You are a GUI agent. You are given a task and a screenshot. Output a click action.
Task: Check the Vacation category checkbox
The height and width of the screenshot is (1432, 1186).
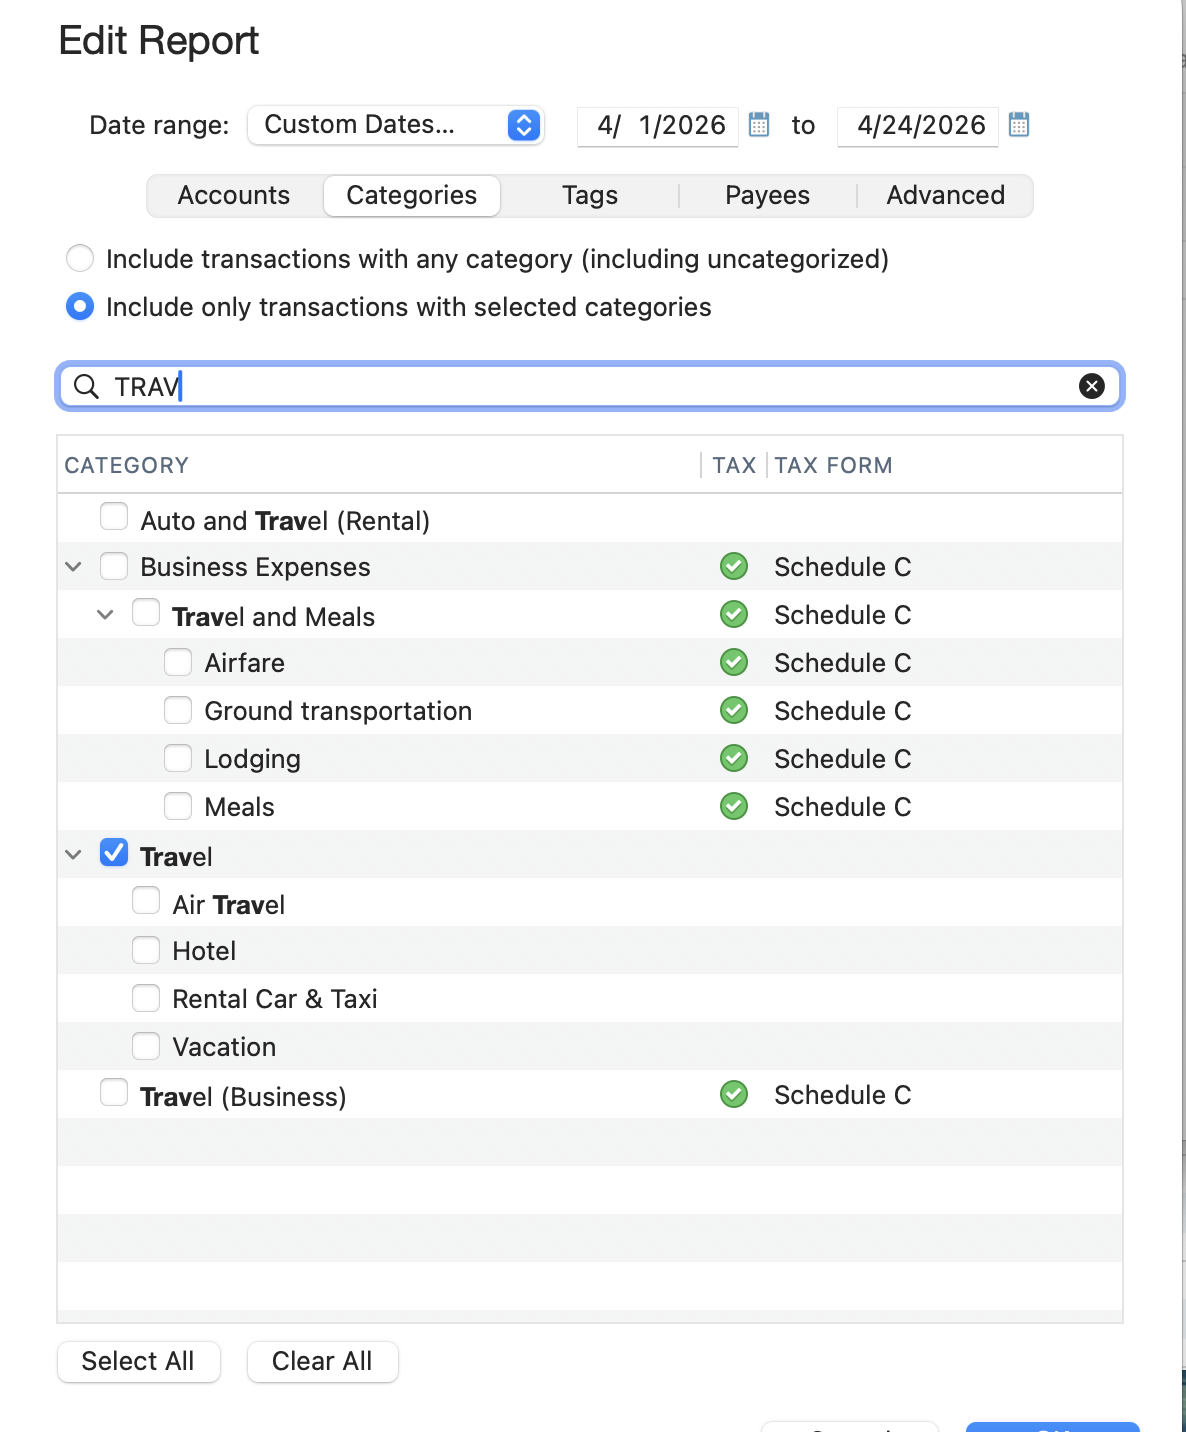pos(146,1046)
